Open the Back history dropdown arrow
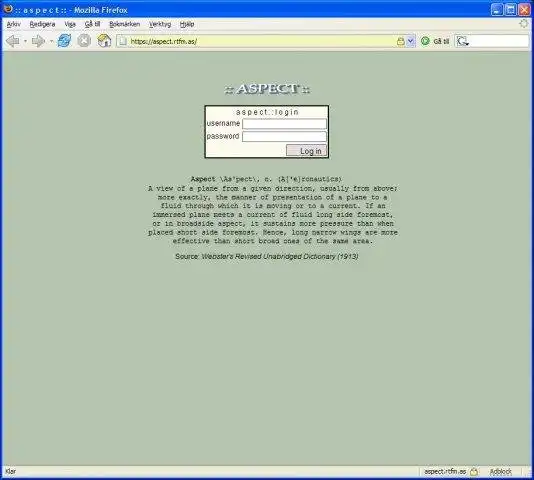This screenshot has height=480, width=534. (25, 41)
